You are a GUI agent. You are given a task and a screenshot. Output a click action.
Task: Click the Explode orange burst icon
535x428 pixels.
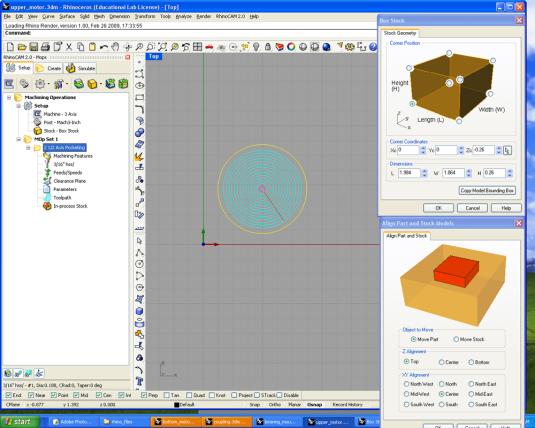pos(139,157)
